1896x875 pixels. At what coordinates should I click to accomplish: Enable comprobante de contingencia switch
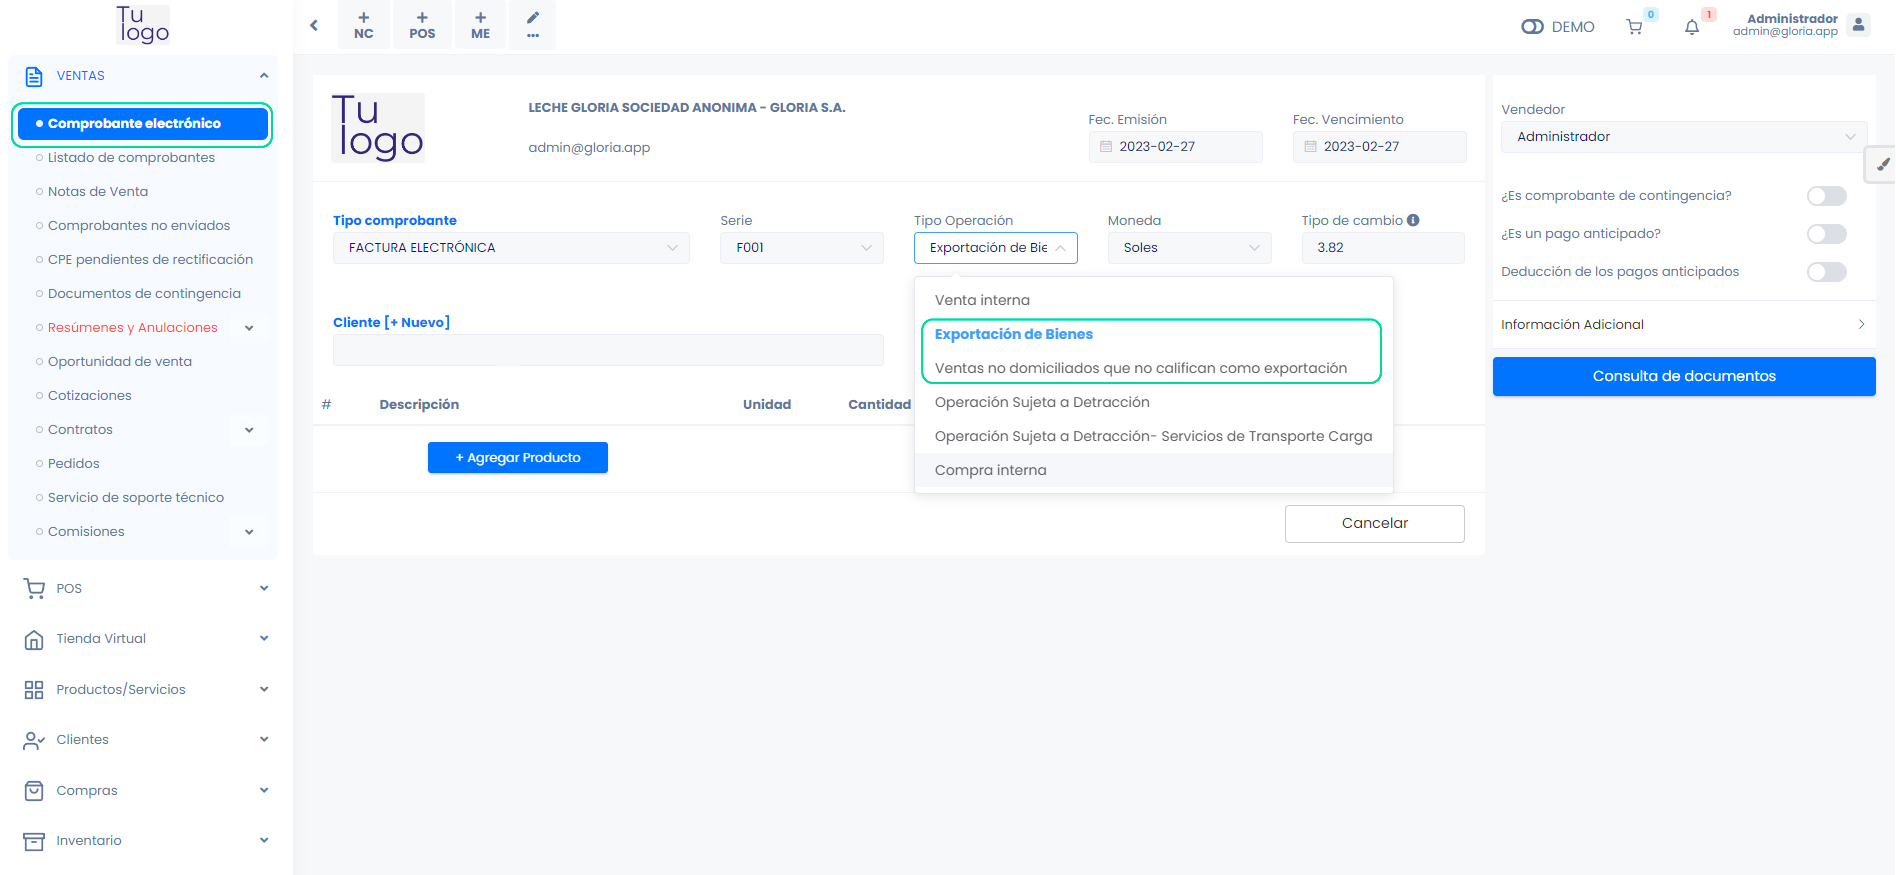pos(1826,196)
